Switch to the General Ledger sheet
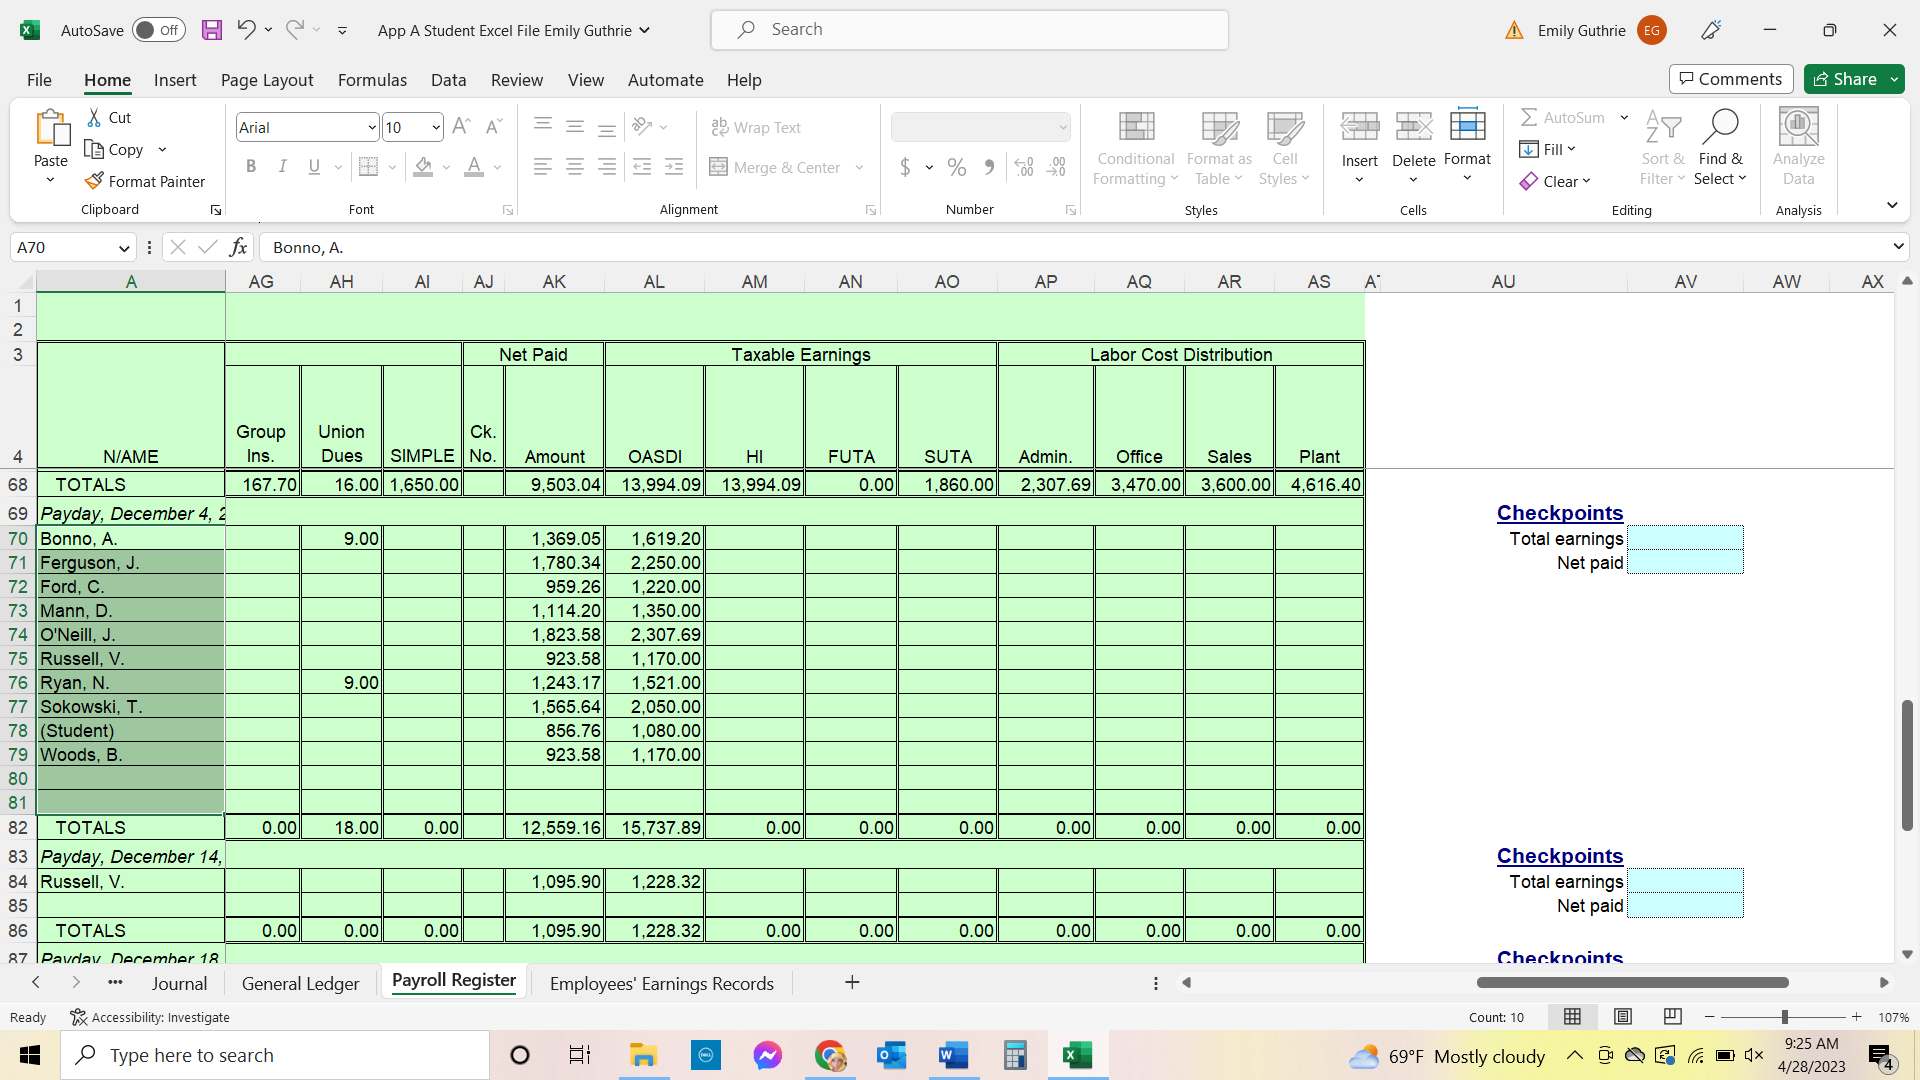 coord(300,984)
